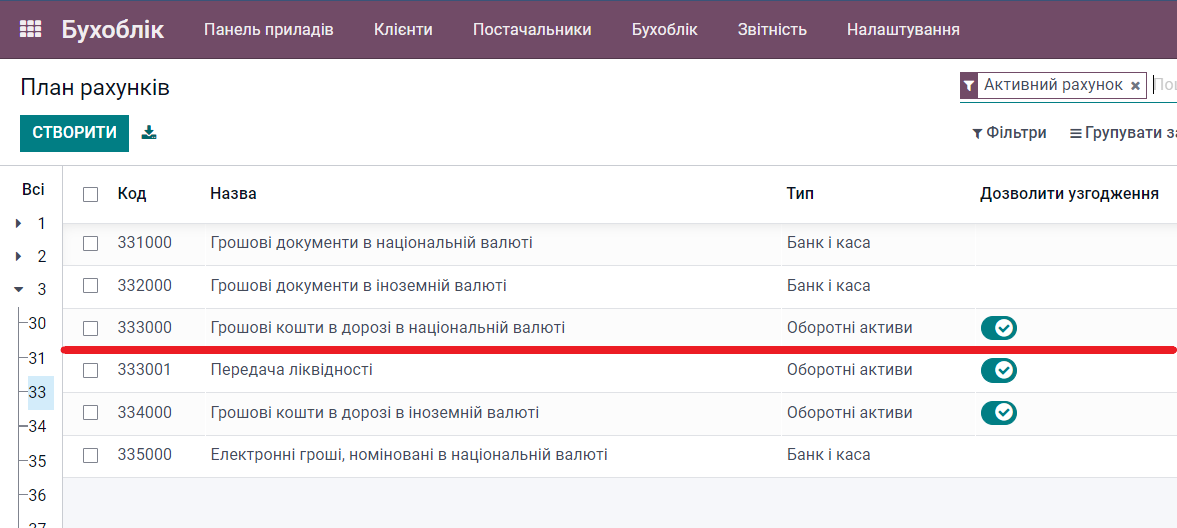Viewport: 1177px width, 528px height.
Task: Select checkbox for account 331000
Action: click(91, 243)
